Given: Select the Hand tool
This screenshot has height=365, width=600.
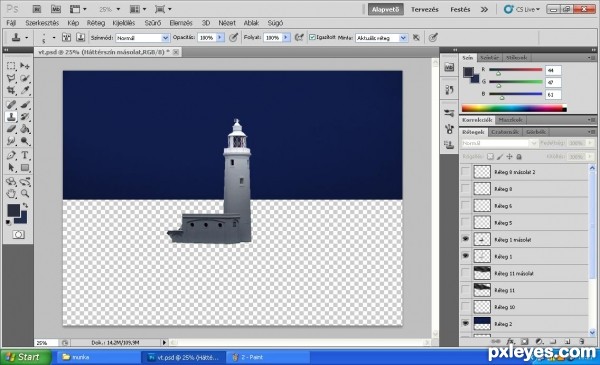Looking at the screenshot, I should tap(11, 194).
